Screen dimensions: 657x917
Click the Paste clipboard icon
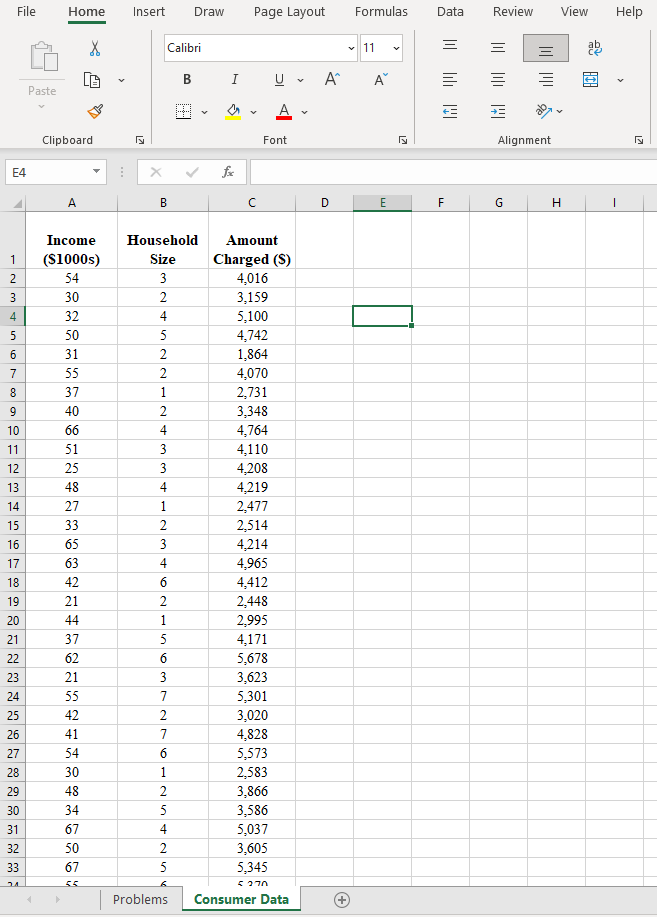coord(44,57)
